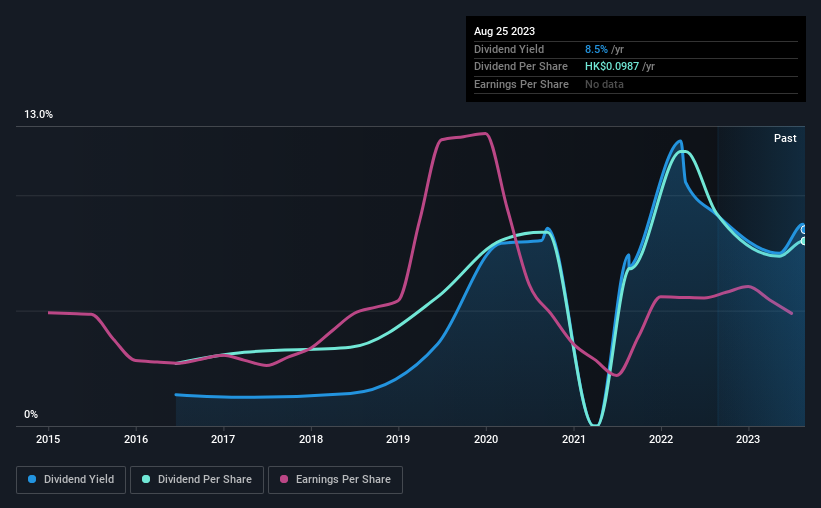Click the blue endpoint marker on chart

[804, 230]
